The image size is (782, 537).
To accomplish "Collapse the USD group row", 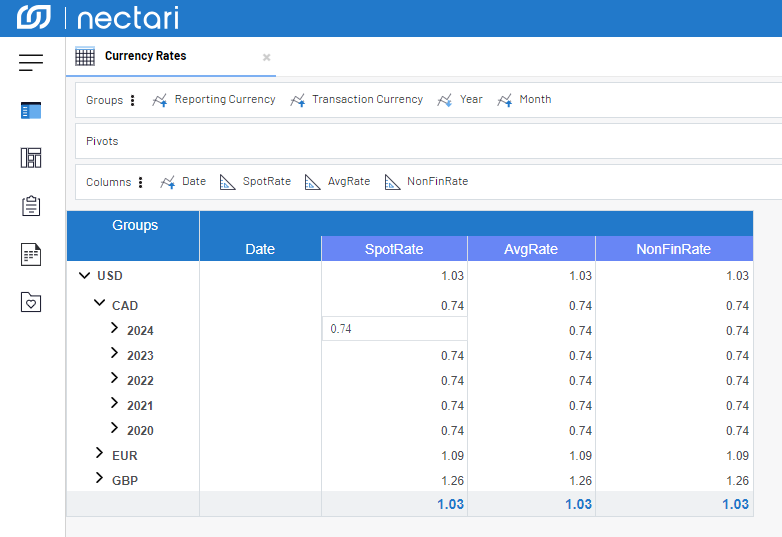I will click(x=83, y=275).
